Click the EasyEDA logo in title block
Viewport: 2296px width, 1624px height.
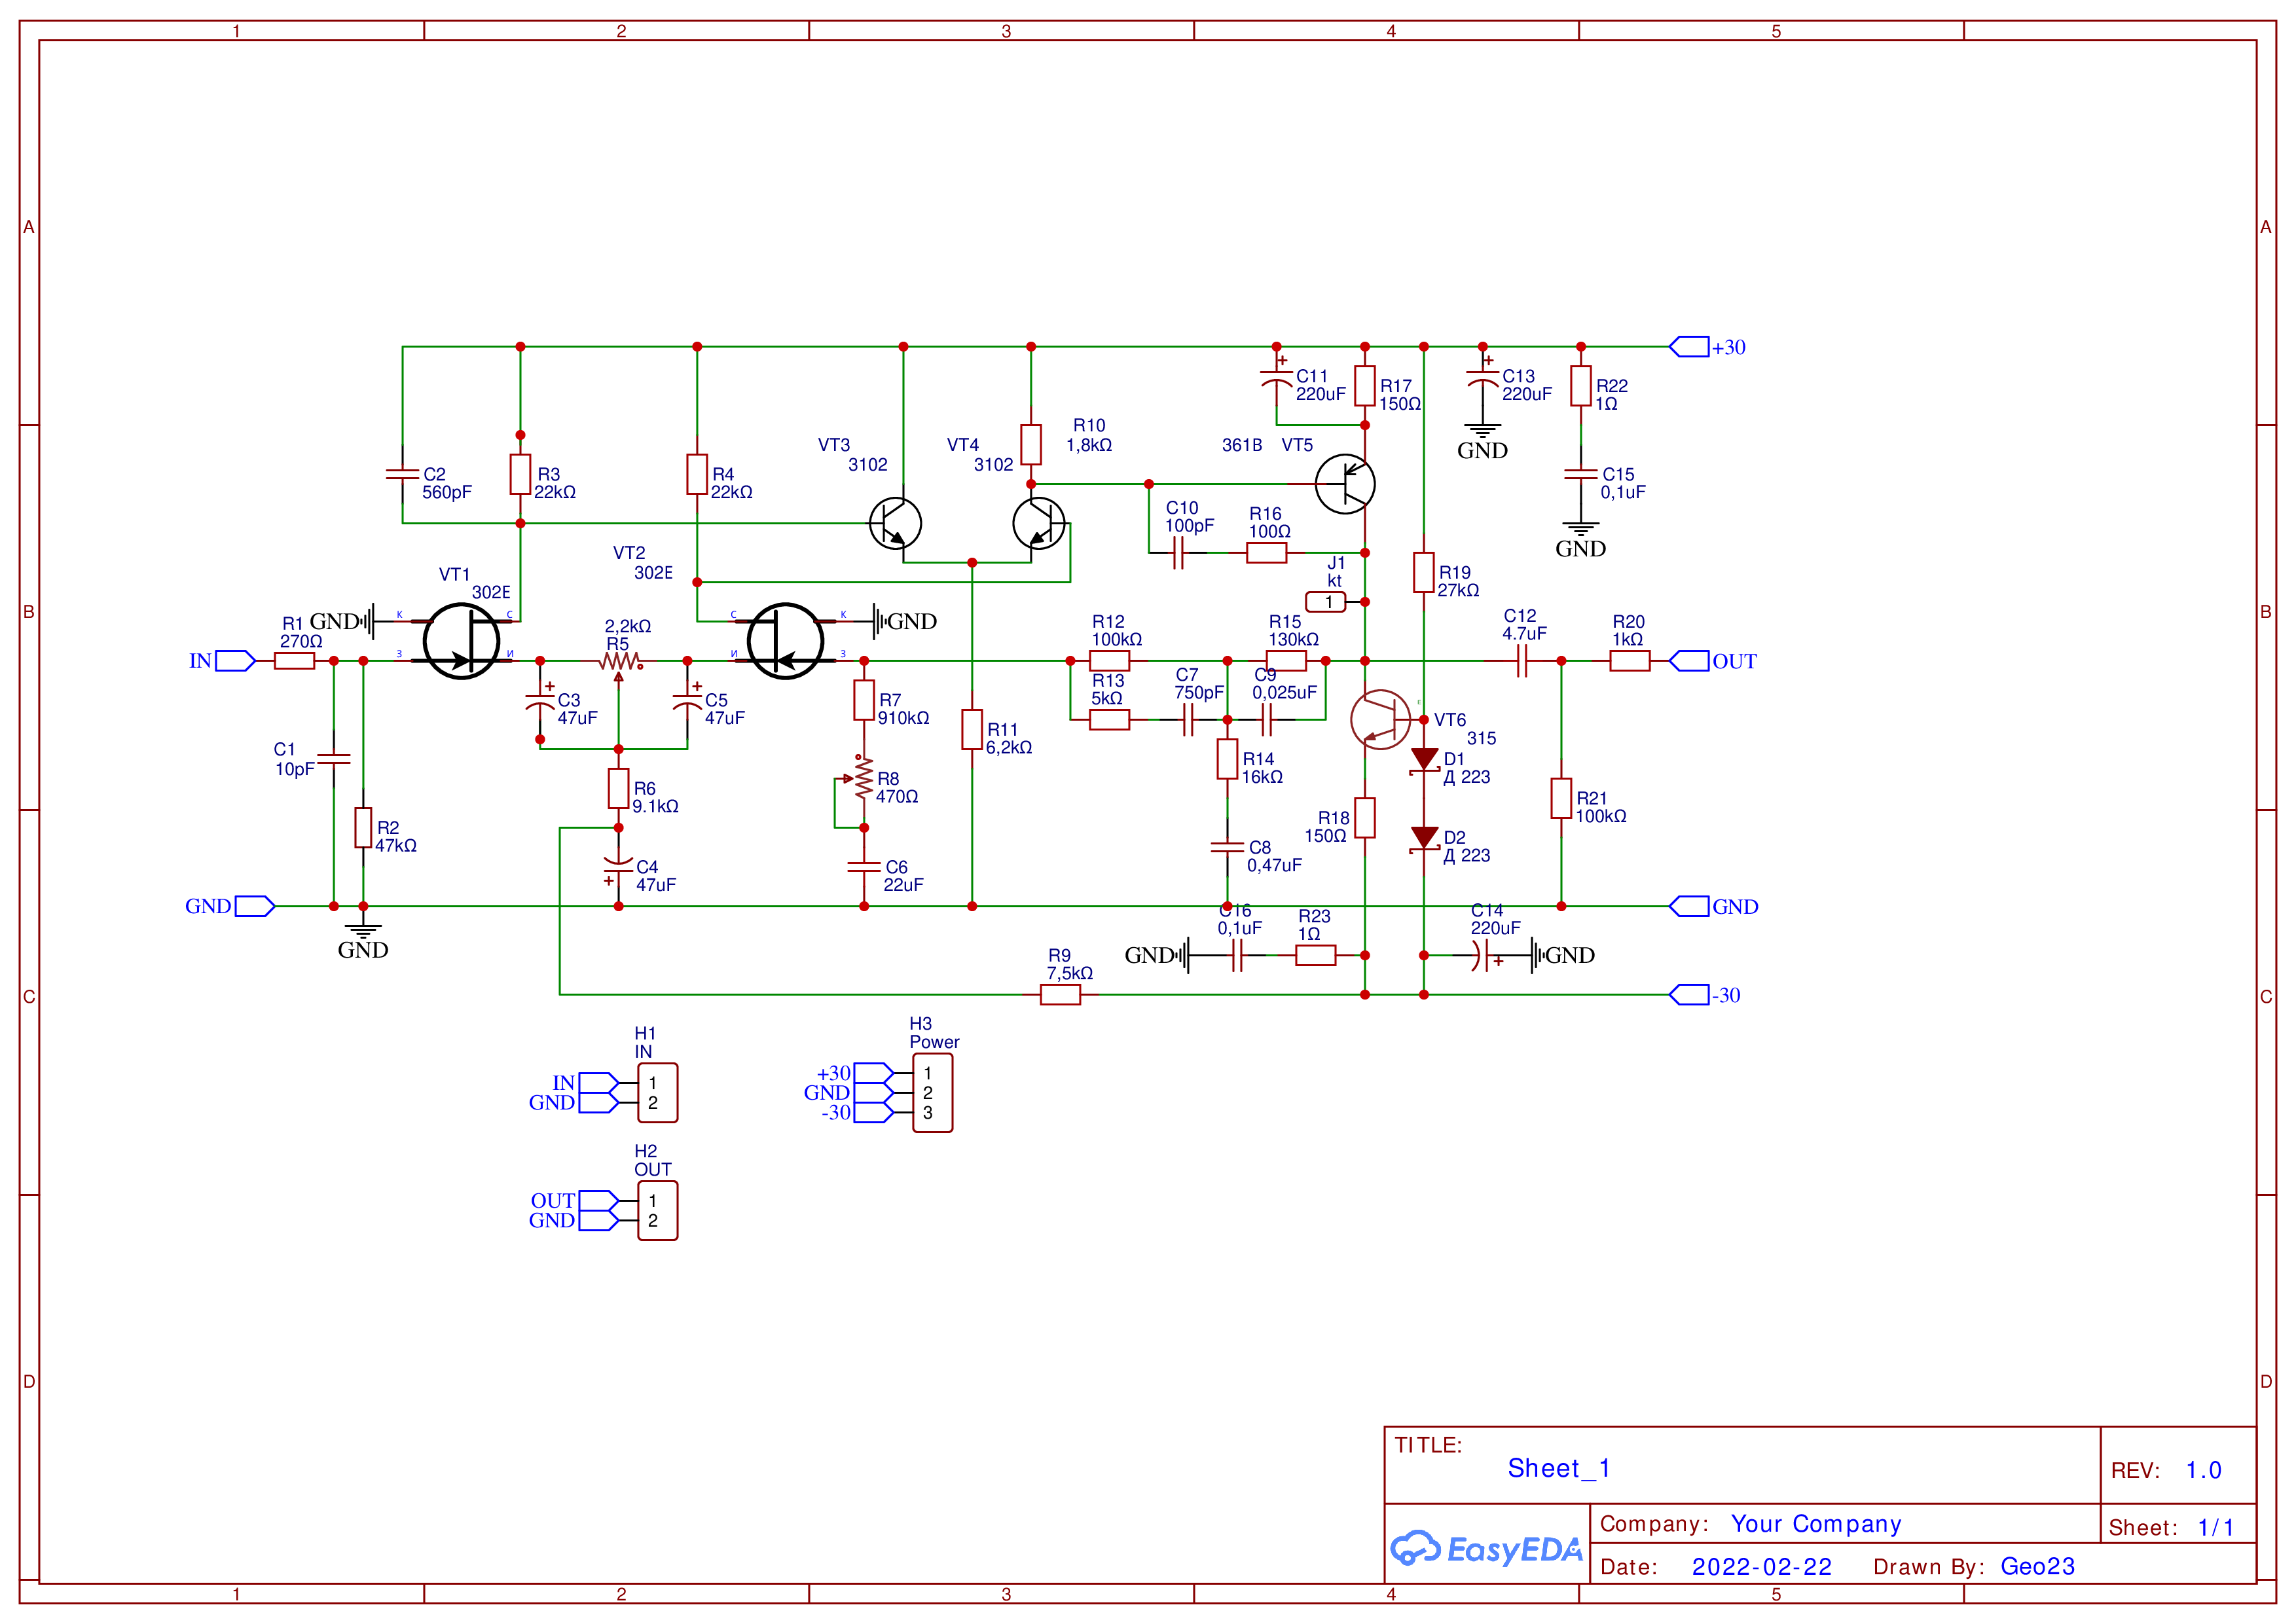click(x=1486, y=1549)
